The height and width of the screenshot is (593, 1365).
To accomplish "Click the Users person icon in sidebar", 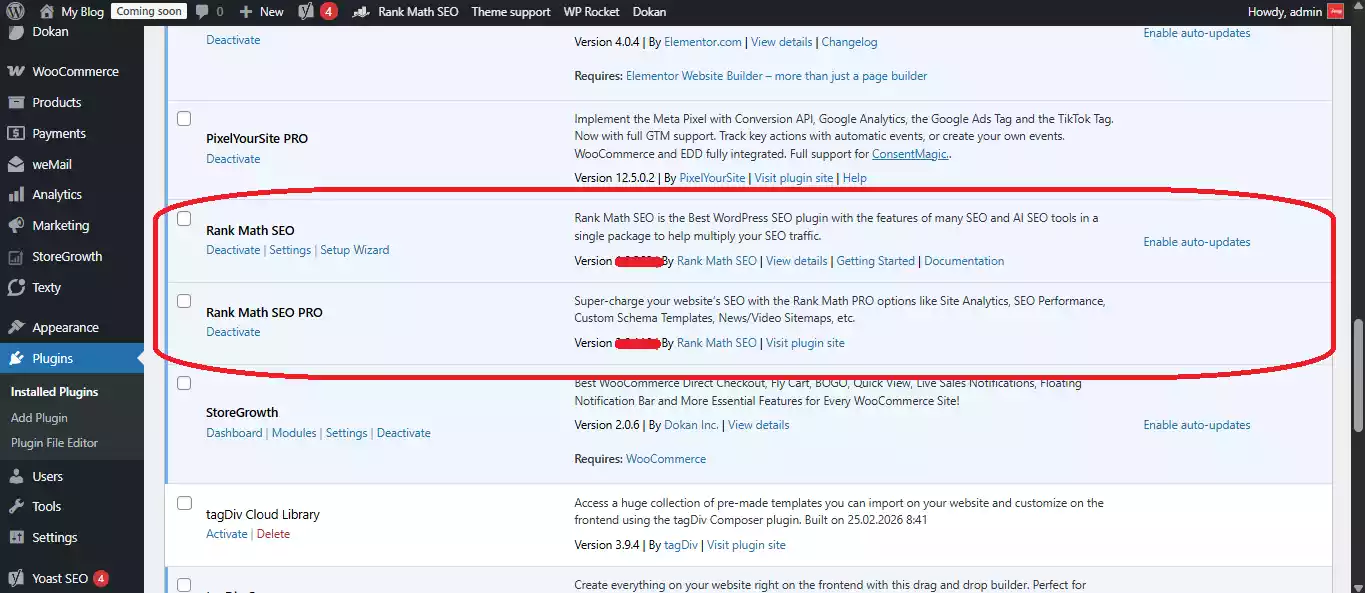I will (x=16, y=477).
